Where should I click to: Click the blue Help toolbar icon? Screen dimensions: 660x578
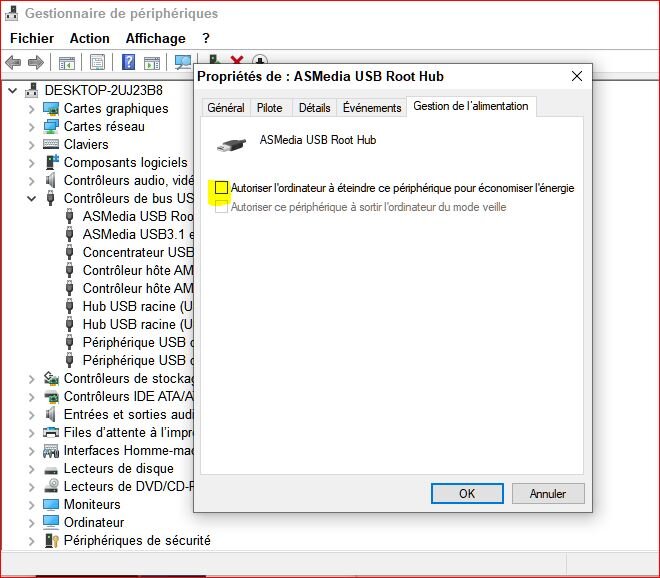coord(128,62)
